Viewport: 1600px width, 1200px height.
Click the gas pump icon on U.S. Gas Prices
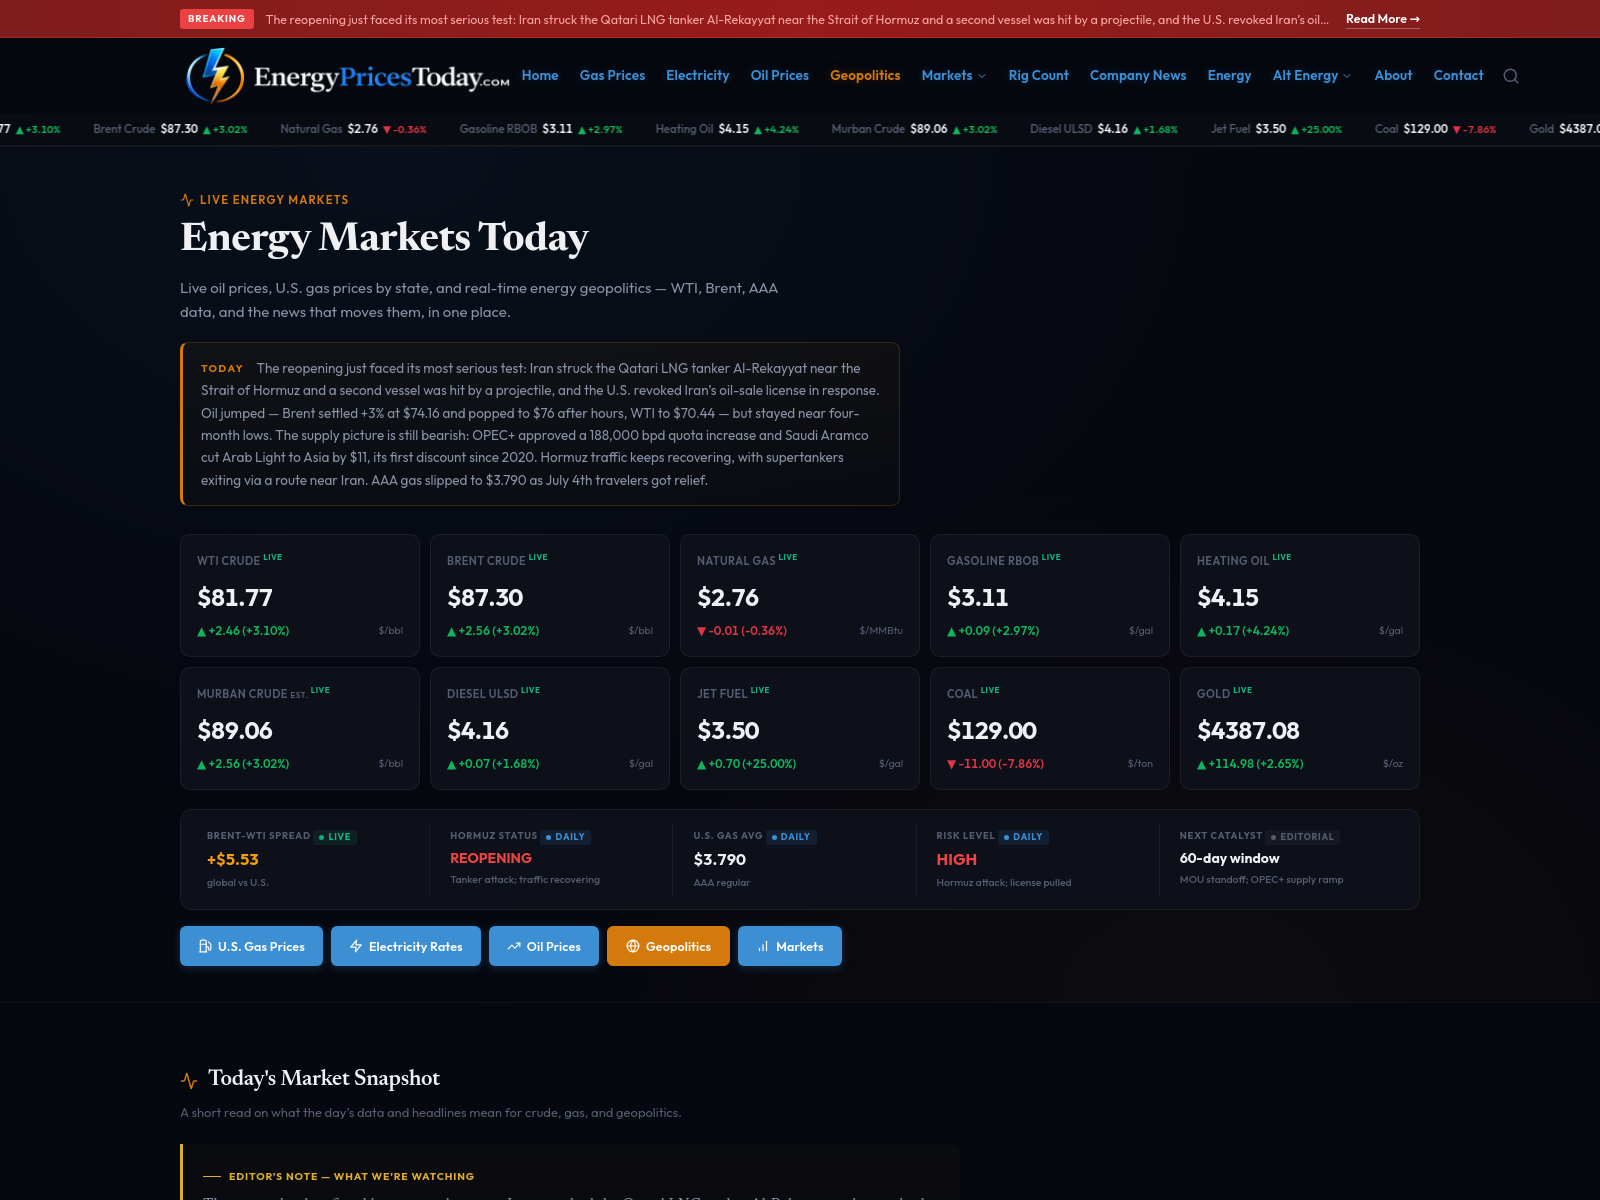(x=205, y=946)
